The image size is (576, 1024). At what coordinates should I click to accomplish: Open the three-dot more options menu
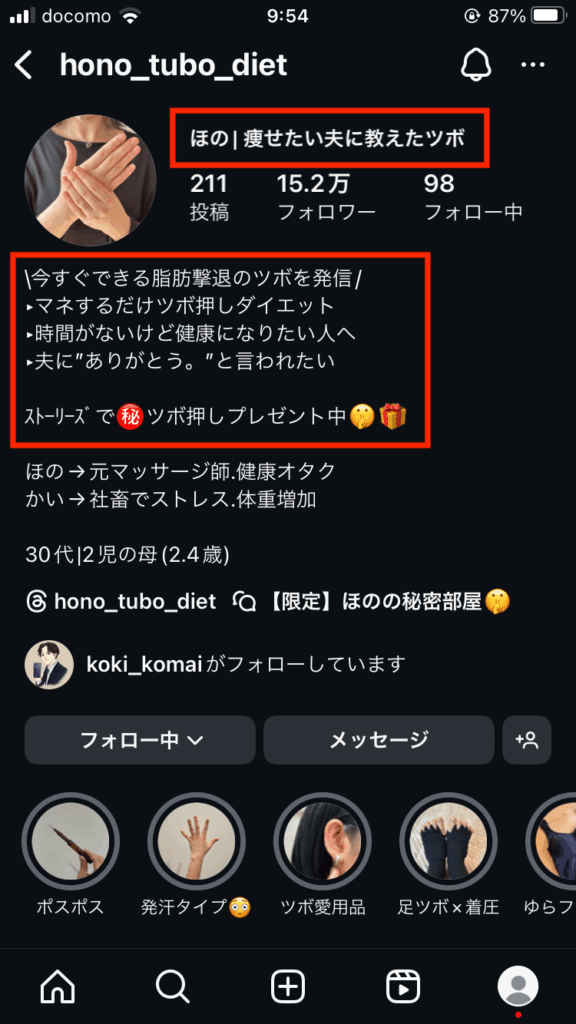[x=533, y=65]
